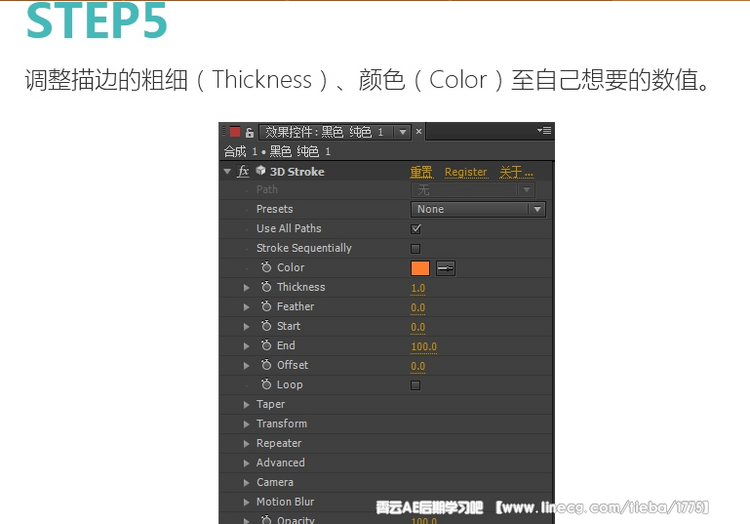Toggle the fx switch for 3D Stroke

pyautogui.click(x=243, y=171)
